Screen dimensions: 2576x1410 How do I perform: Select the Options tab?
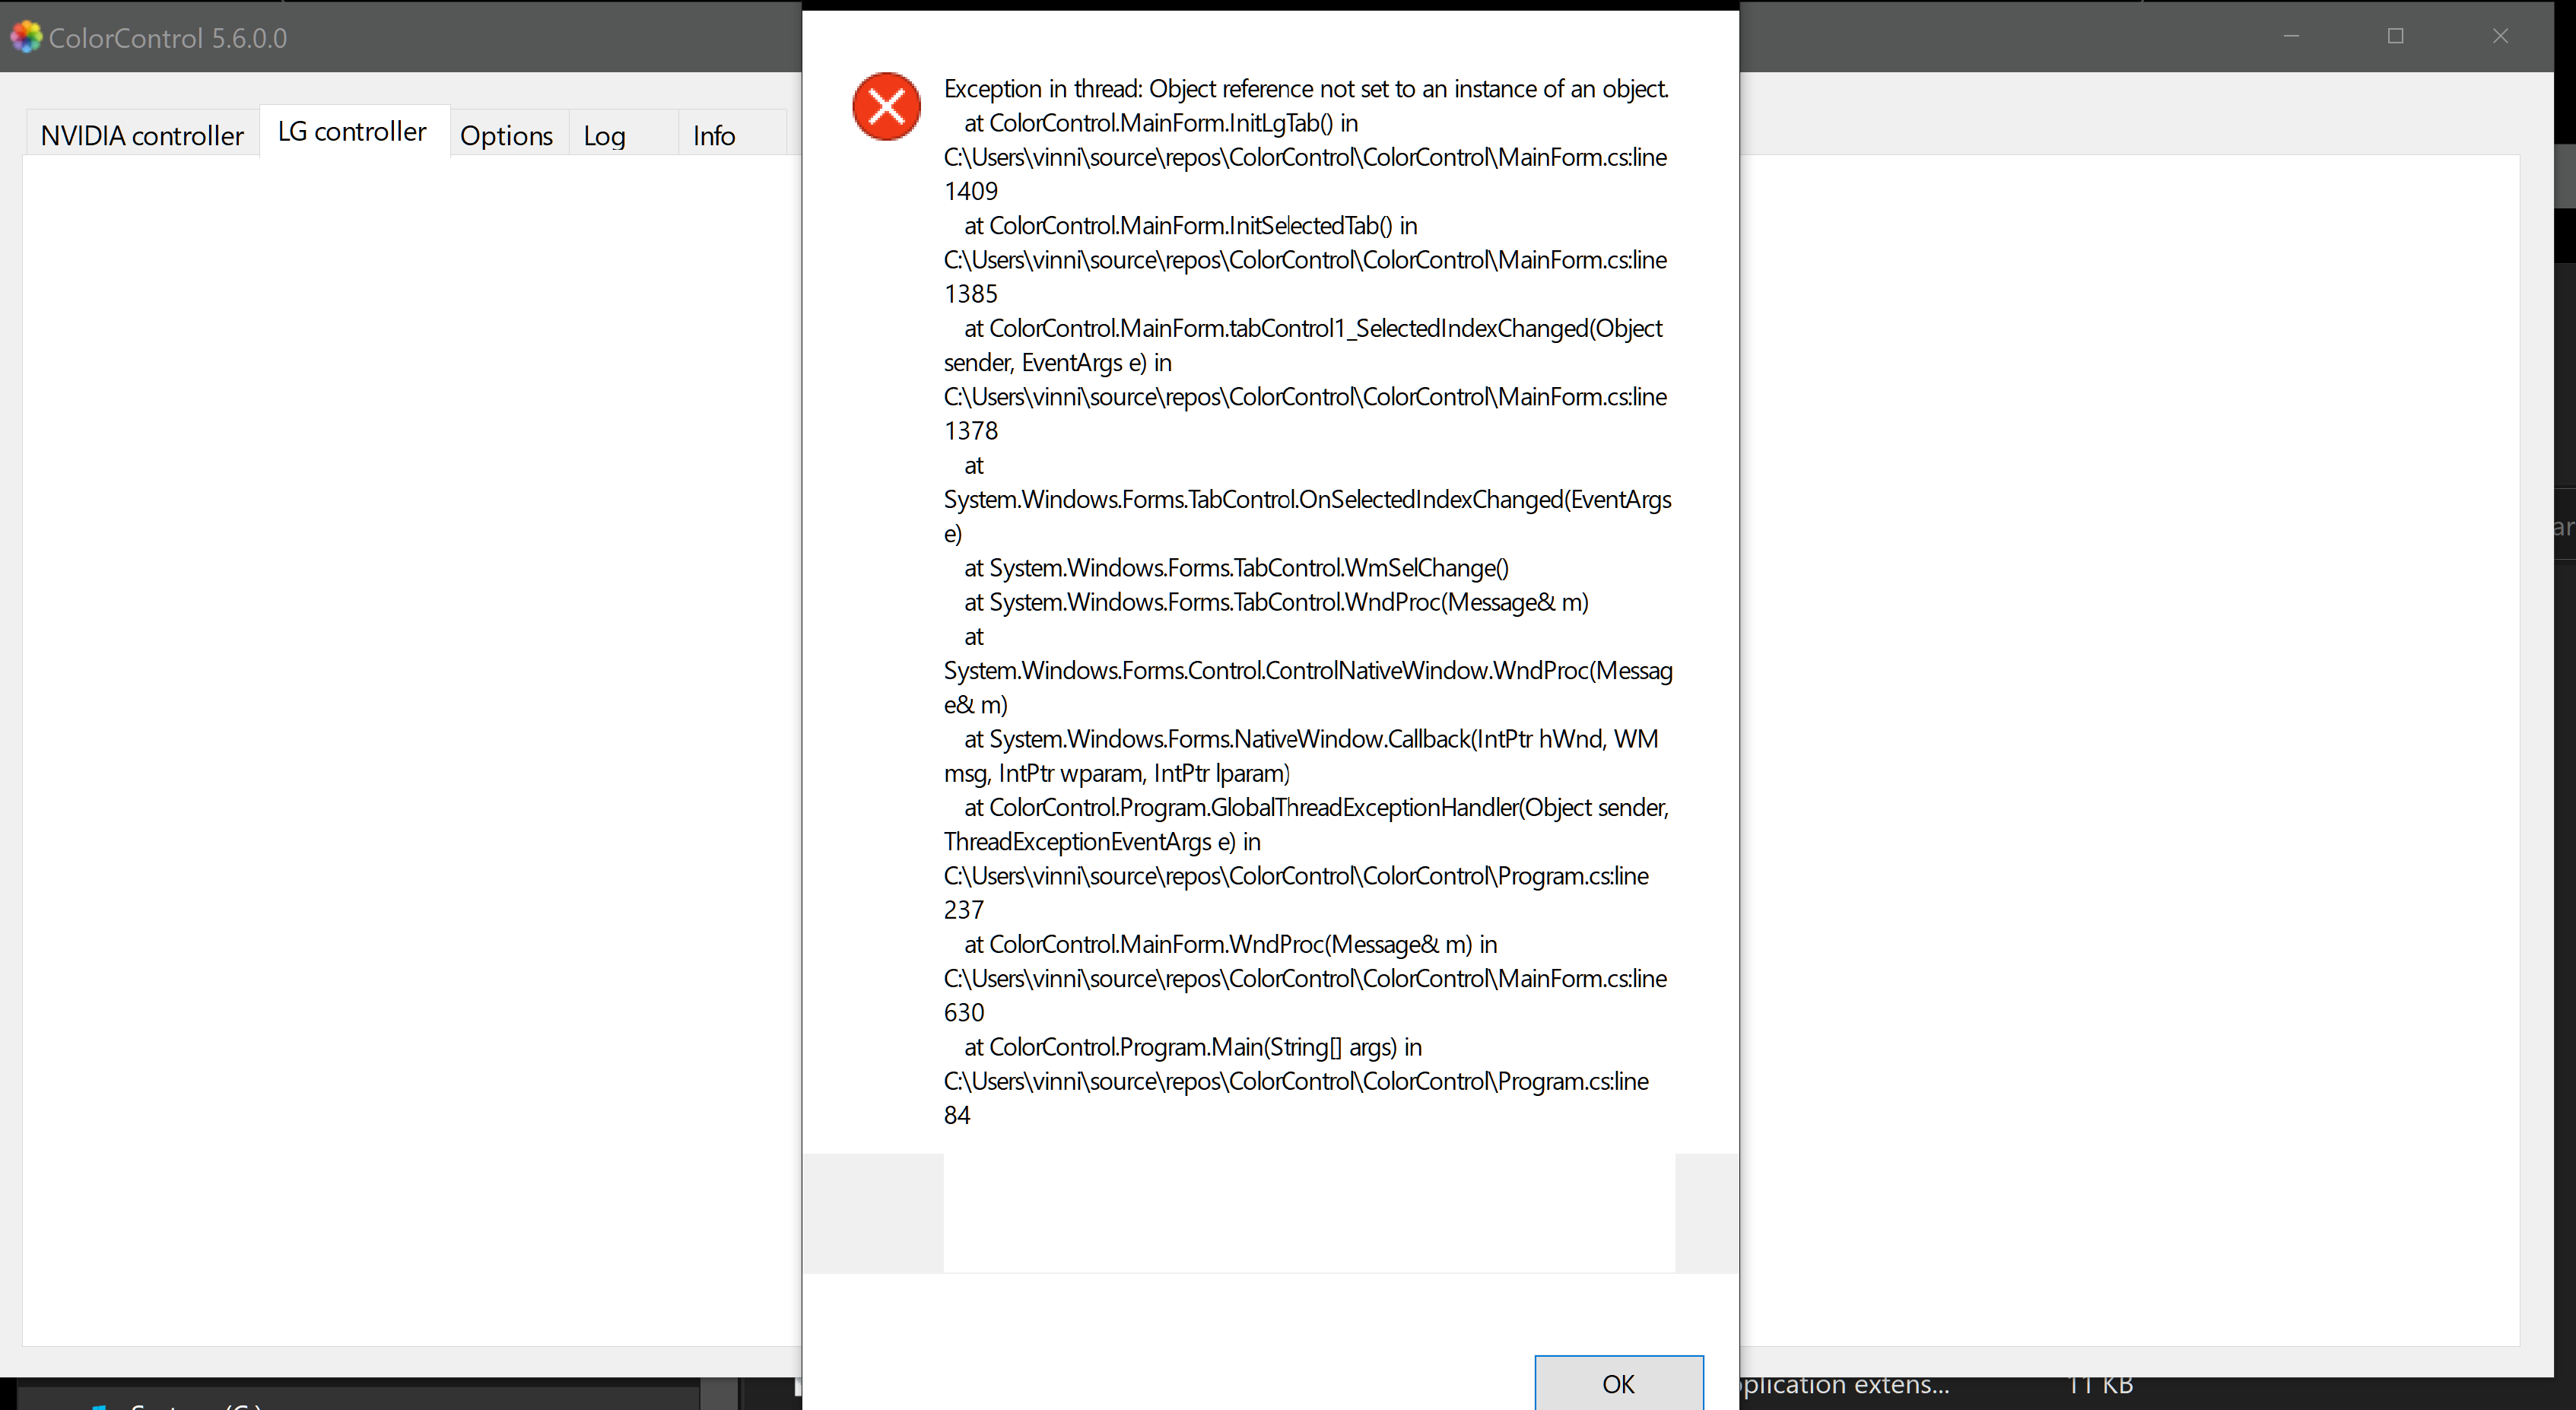506,134
